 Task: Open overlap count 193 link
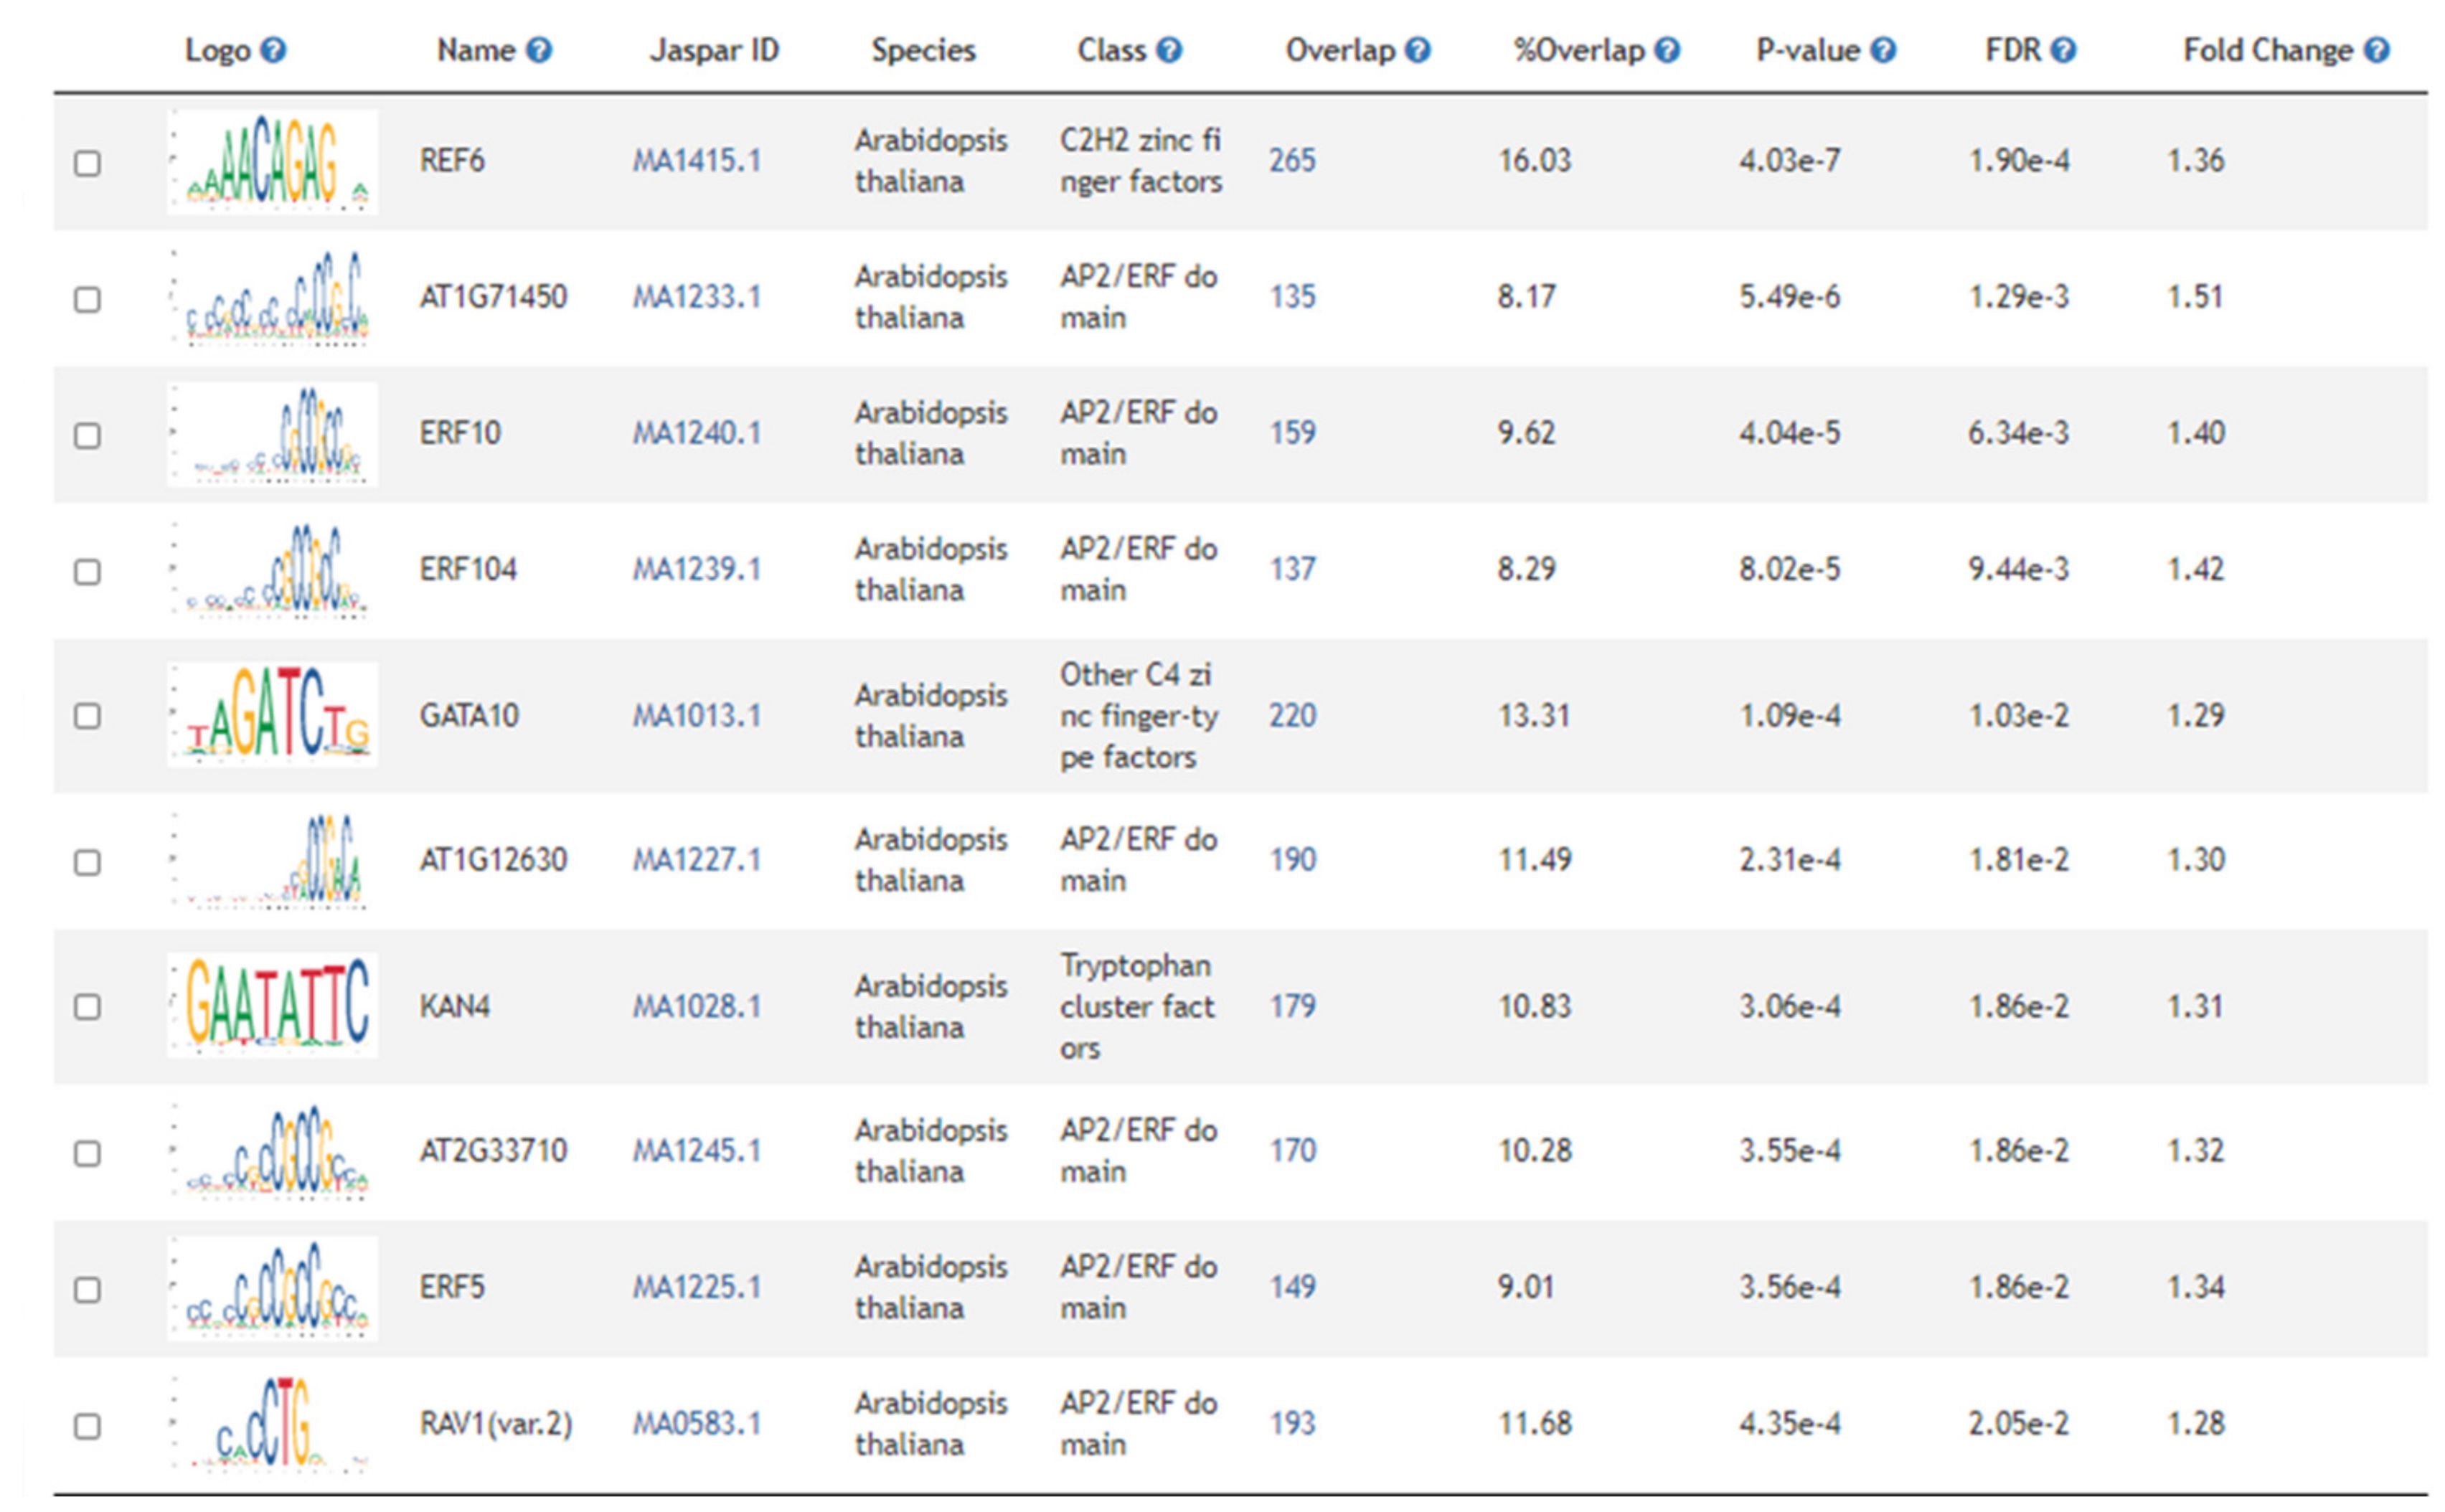pos(1292,1423)
